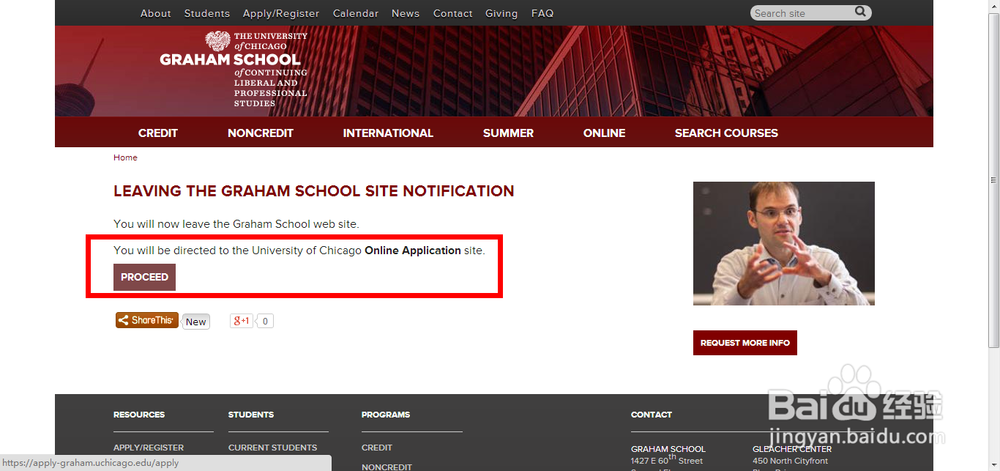The width and height of the screenshot is (1000, 471).
Task: Click the RESOURCES footer heading
Action: 139,414
